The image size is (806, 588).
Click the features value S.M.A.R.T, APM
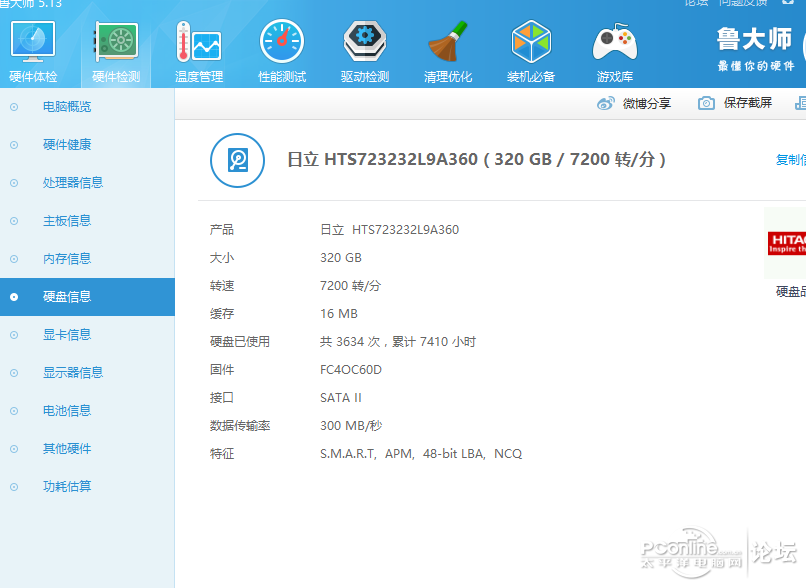point(367,454)
